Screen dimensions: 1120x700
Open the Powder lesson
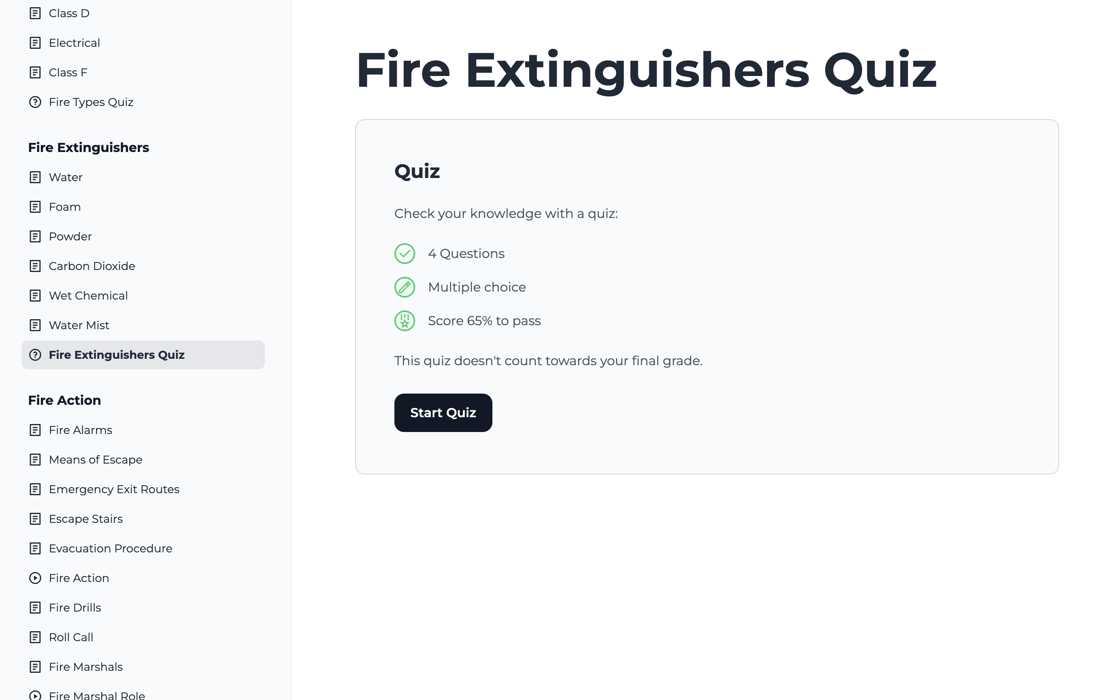click(72, 236)
